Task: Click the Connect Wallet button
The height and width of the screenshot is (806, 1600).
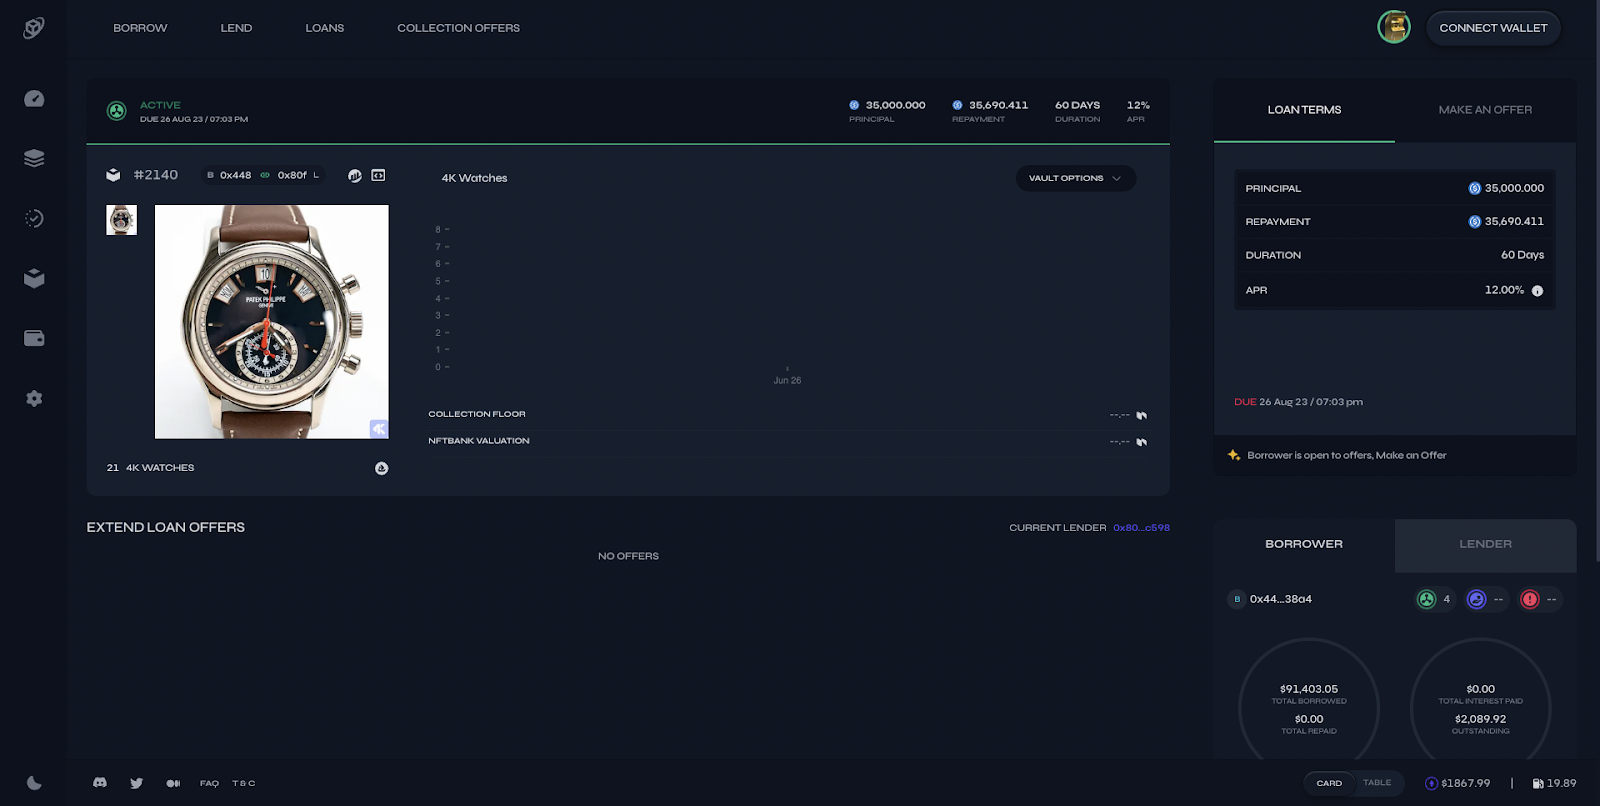Action: [x=1493, y=28]
